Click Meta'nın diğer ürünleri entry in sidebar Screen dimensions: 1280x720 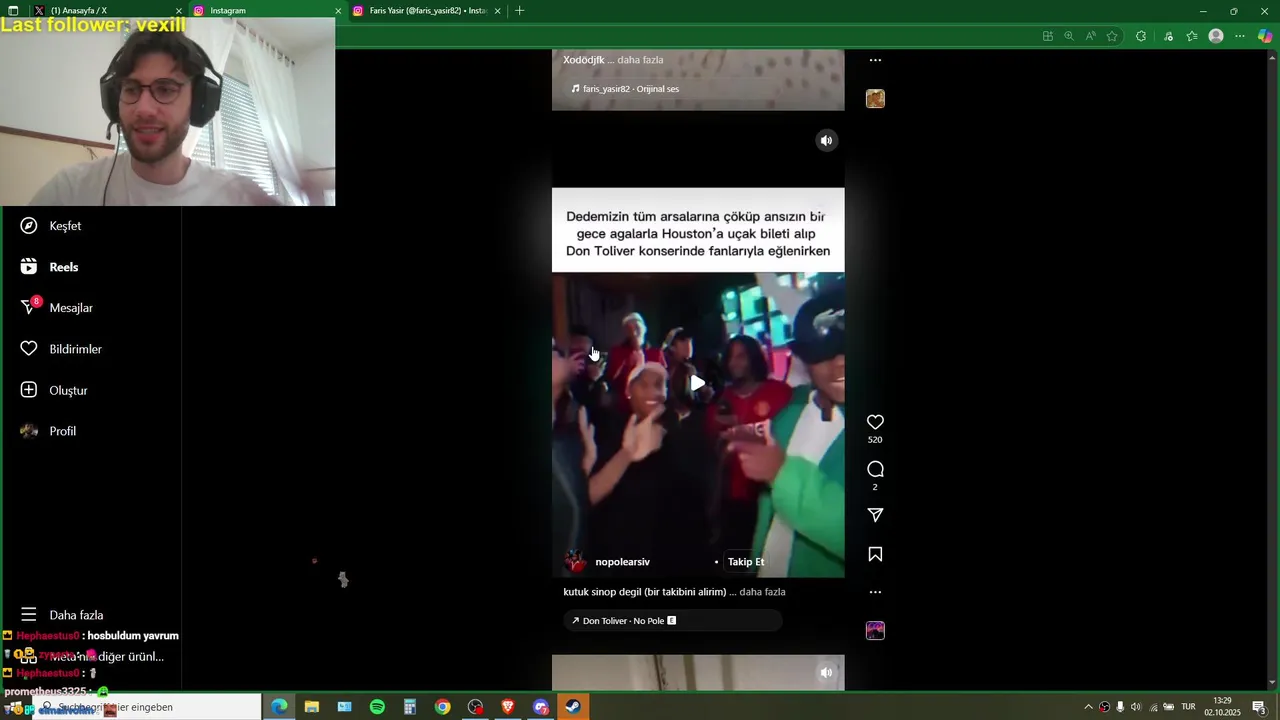[x=92, y=657]
